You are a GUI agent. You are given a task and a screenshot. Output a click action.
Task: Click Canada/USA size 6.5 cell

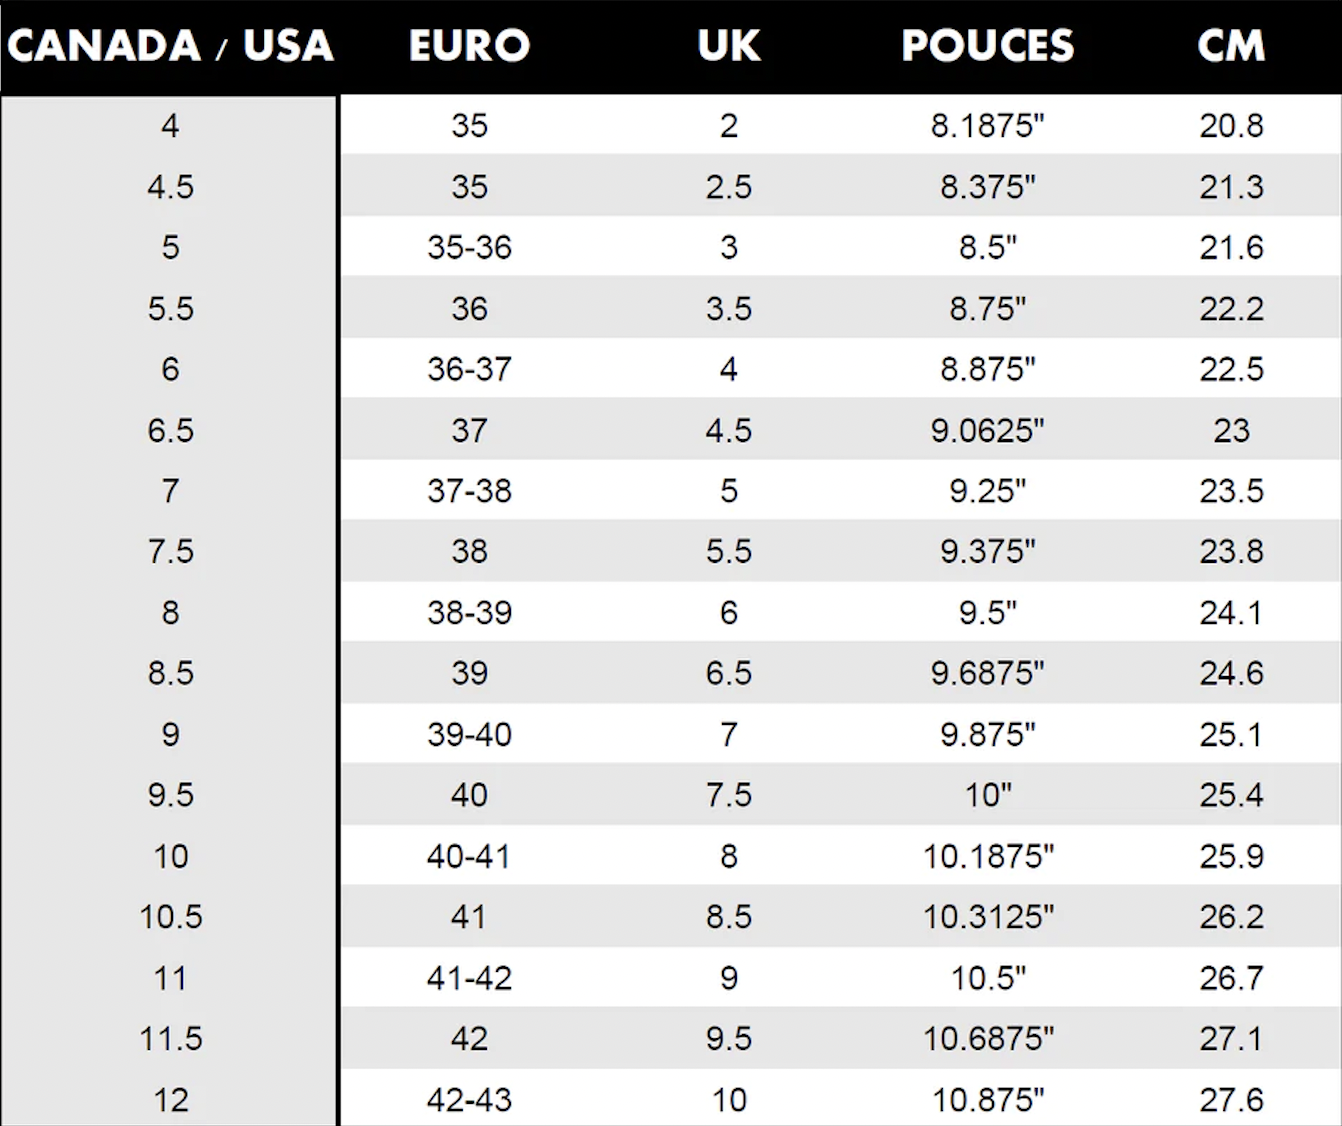point(170,430)
